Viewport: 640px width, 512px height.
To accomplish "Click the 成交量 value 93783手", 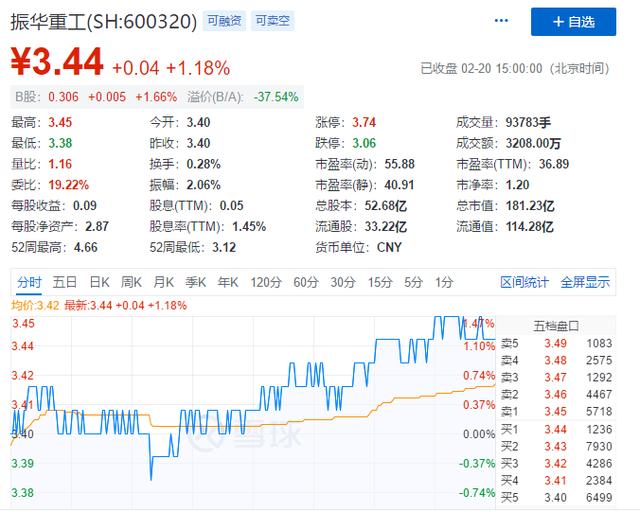I will [528, 122].
